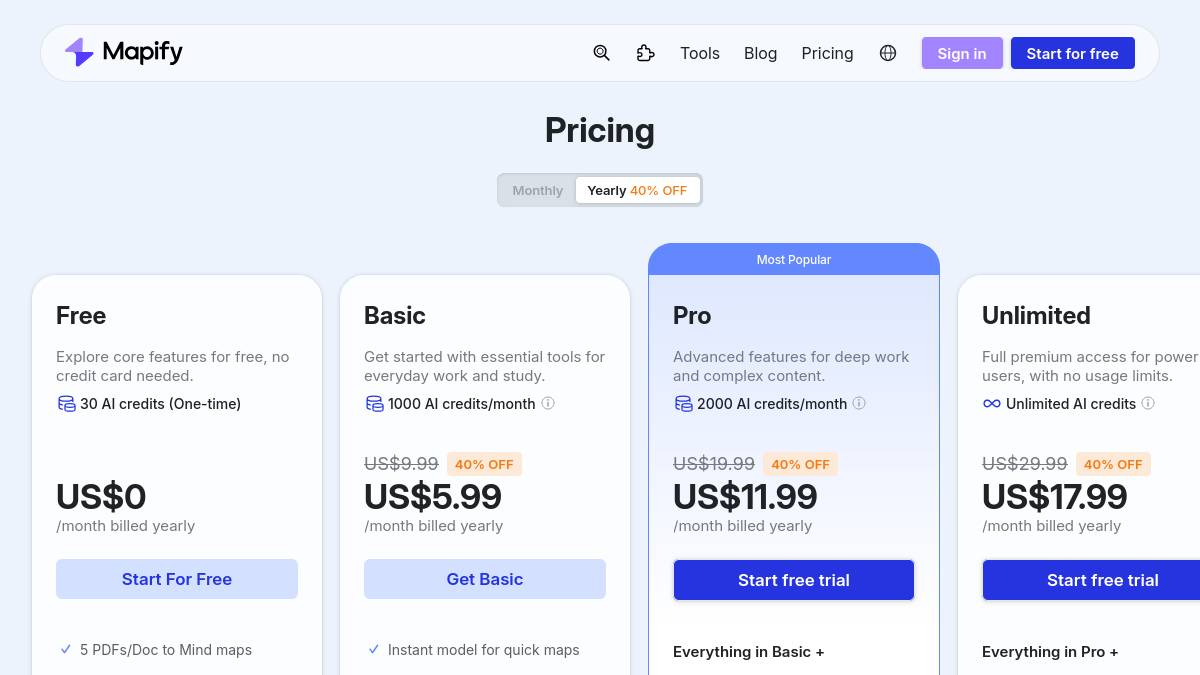
Task: Click the infinity icon in Unlimited plan
Action: 992,404
